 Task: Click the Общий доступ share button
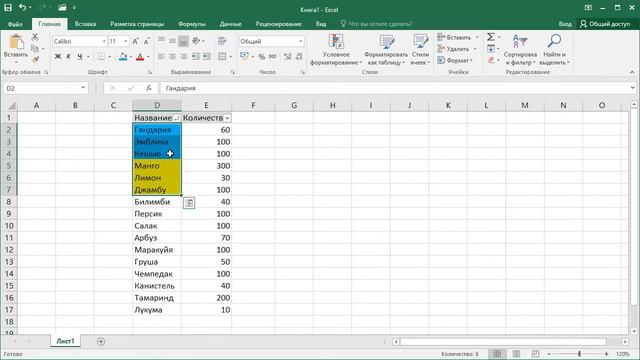click(605, 24)
